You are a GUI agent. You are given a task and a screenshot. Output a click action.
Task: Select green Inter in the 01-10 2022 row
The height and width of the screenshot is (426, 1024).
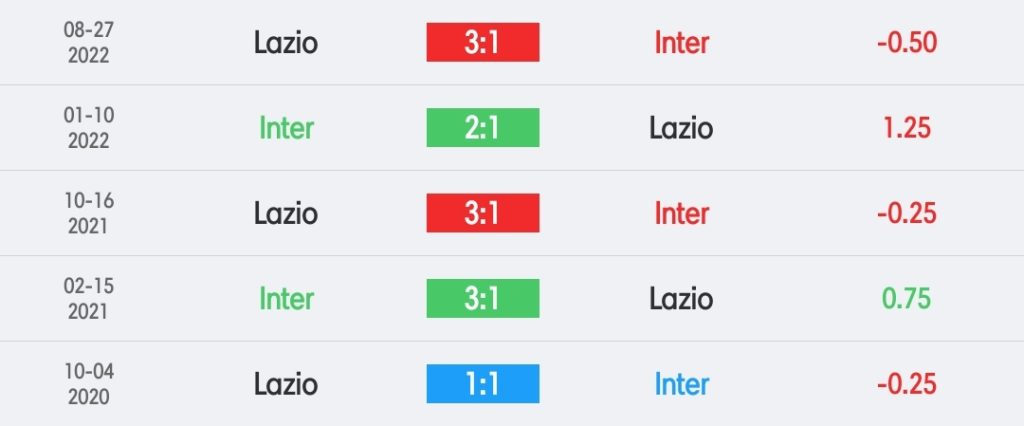coord(286,128)
